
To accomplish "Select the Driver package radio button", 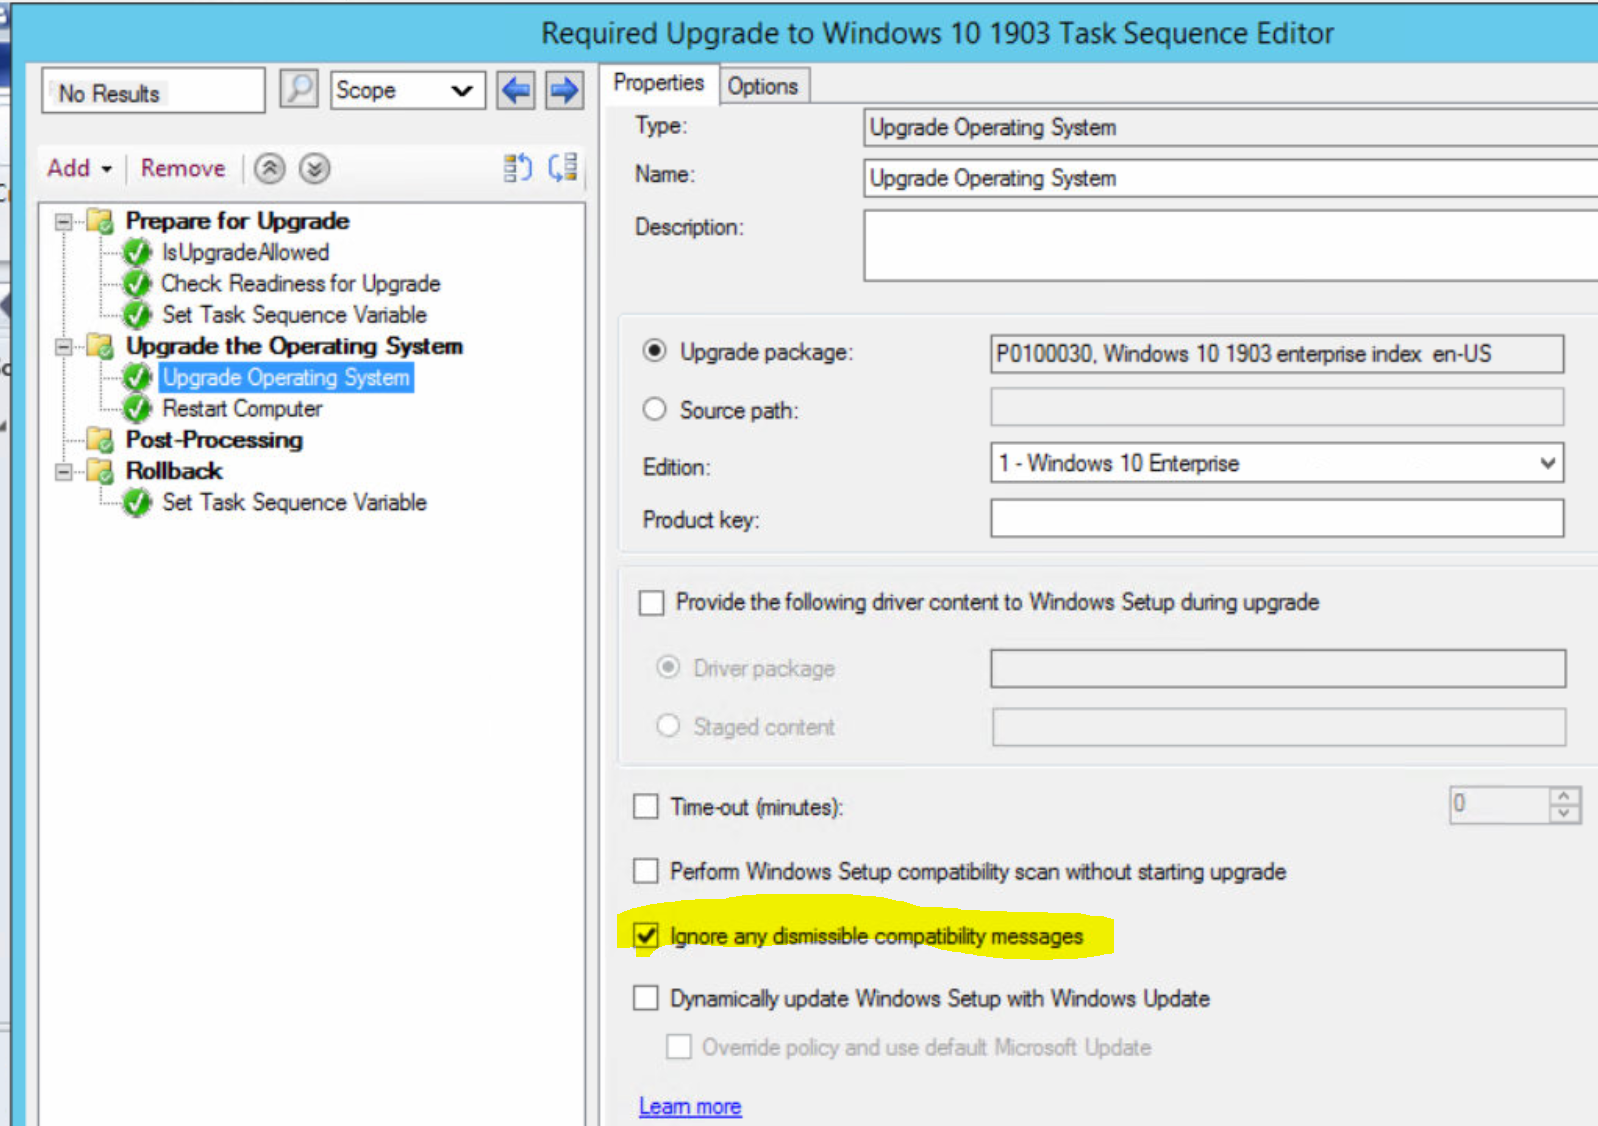I will pyautogui.click(x=668, y=667).
